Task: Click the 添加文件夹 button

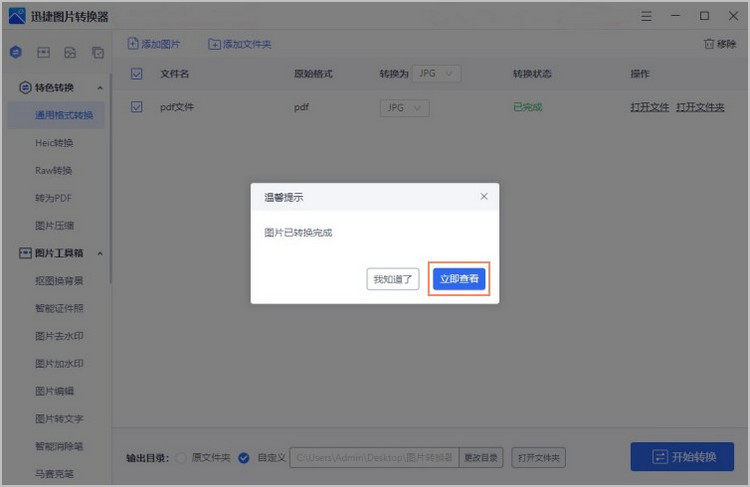Action: 240,44
